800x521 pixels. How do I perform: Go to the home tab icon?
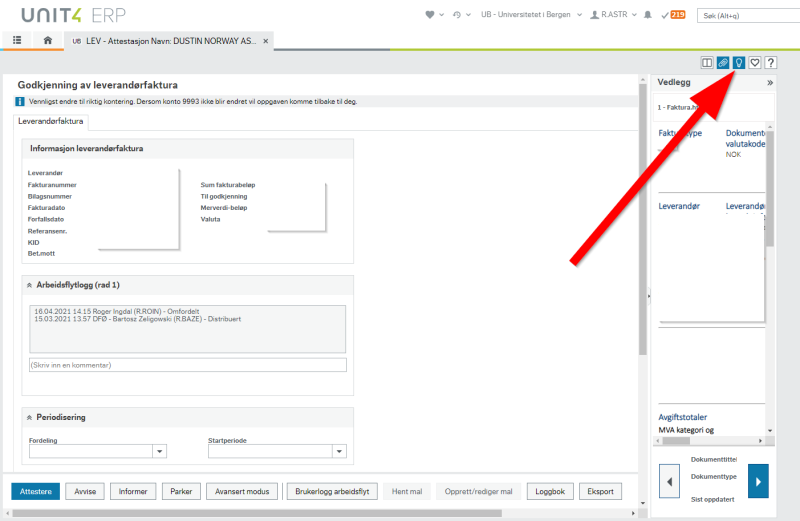tap(47, 40)
